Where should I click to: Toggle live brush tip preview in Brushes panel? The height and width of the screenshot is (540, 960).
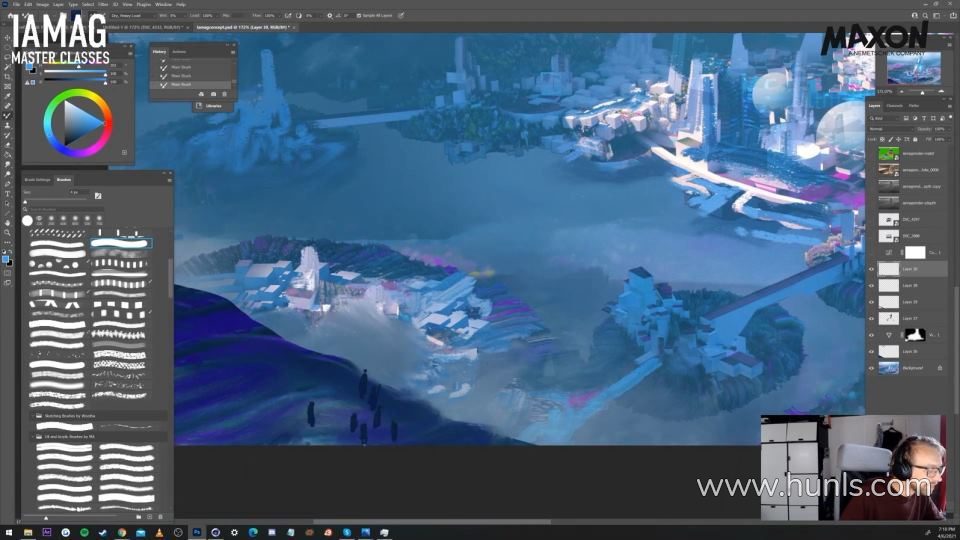pyautogui.click(x=98, y=196)
